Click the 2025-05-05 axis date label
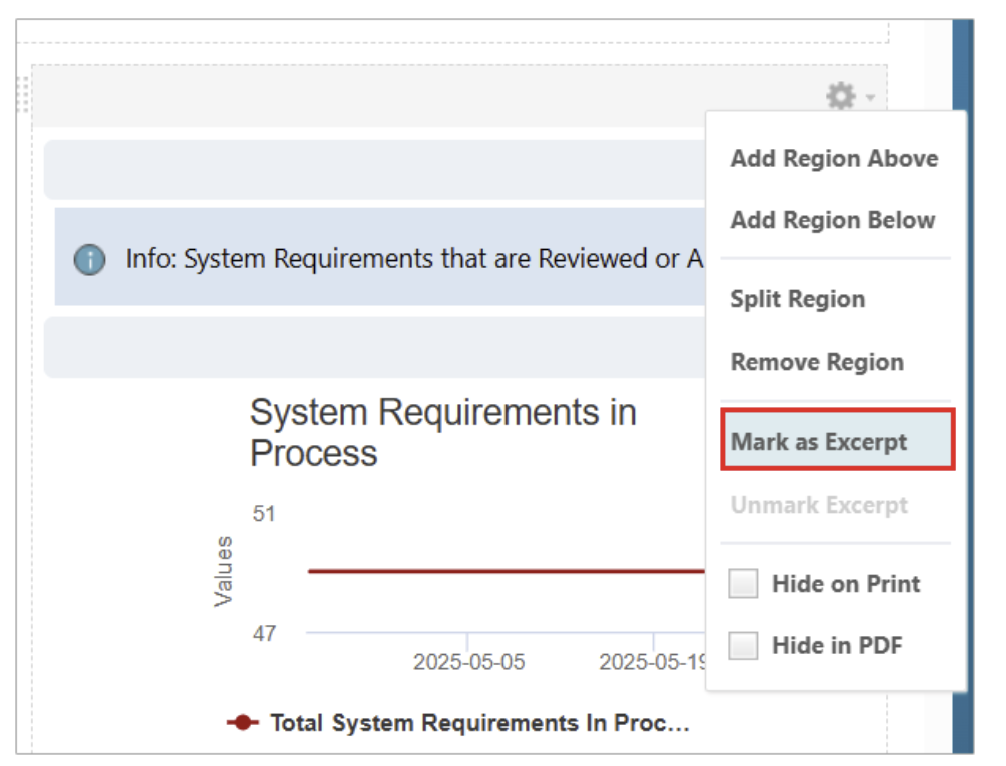This screenshot has height=766, width=1006. click(x=469, y=661)
